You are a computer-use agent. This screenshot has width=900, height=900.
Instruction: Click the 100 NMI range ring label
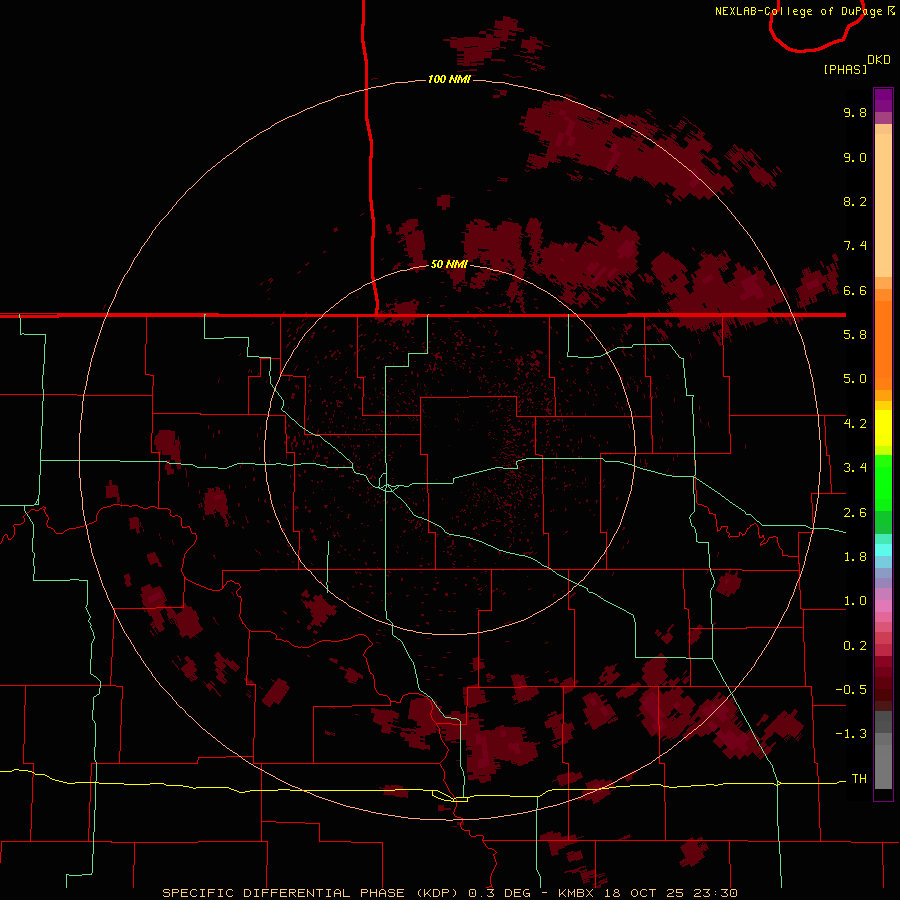[449, 79]
